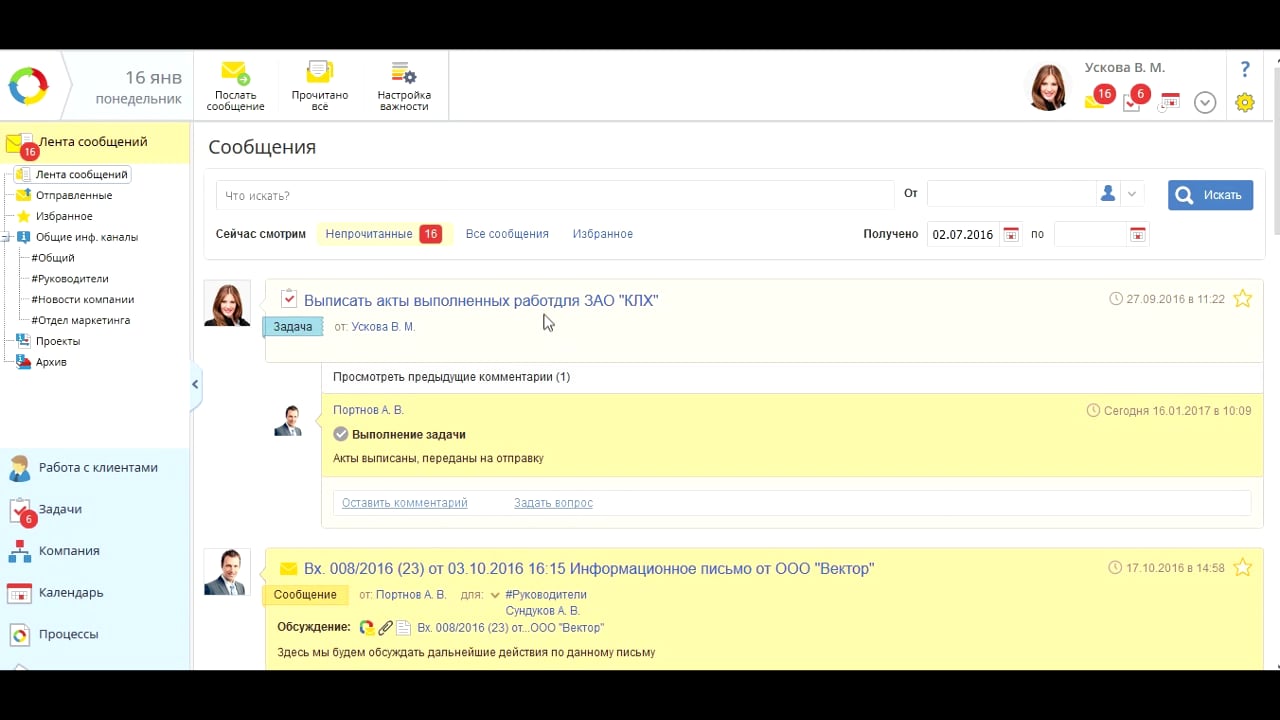Collapse Общие инф. каналы tree node

pos(6,237)
